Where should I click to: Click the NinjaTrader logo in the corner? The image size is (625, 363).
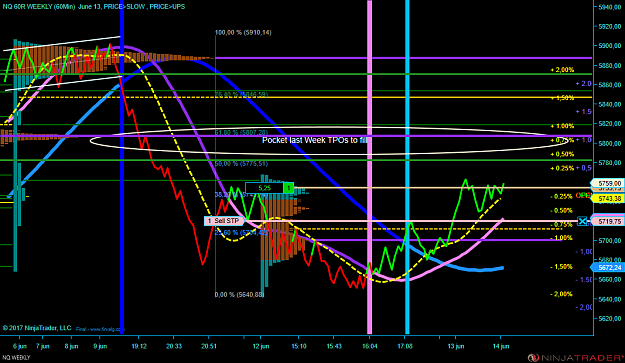[575, 357]
